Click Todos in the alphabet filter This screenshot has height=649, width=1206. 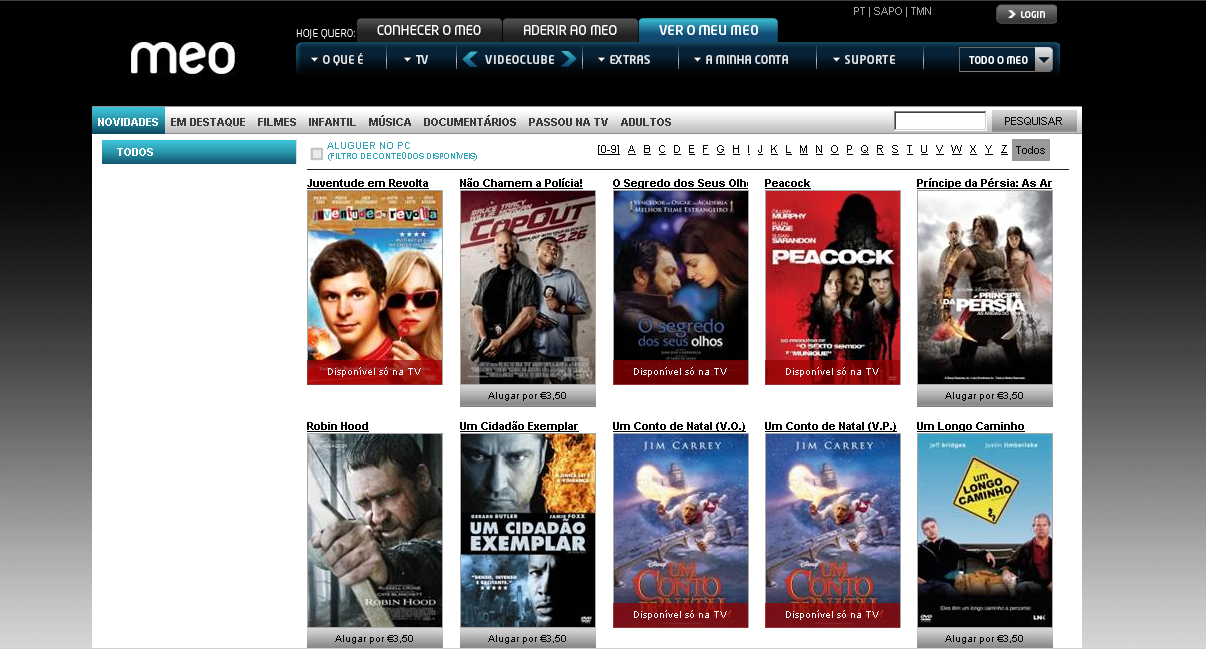(1030, 150)
